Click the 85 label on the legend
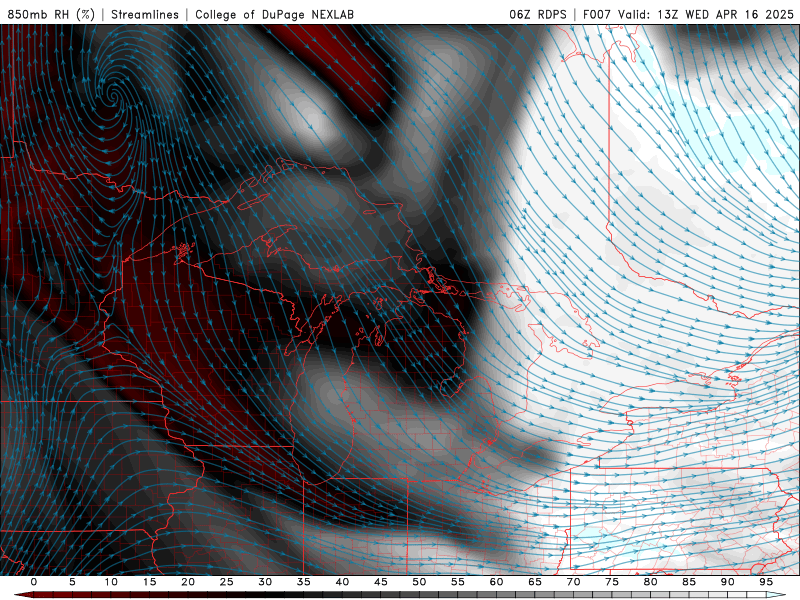Viewport: 800px width, 600px height. click(689, 582)
